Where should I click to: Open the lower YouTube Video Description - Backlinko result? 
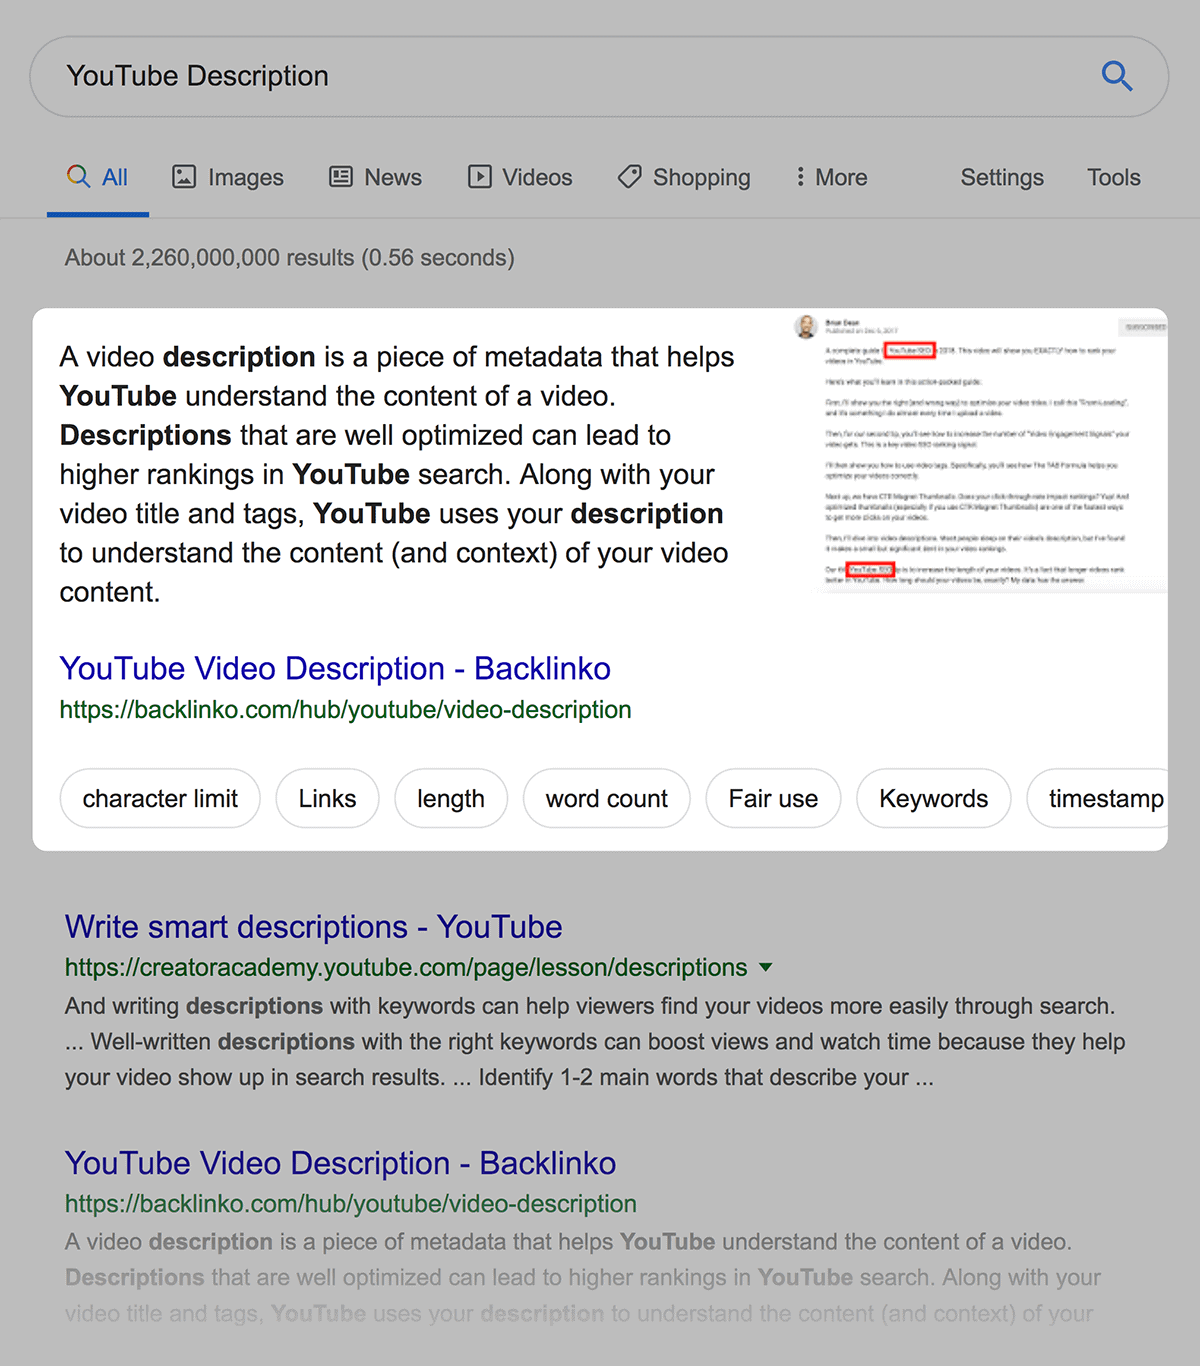pyautogui.click(x=340, y=1163)
